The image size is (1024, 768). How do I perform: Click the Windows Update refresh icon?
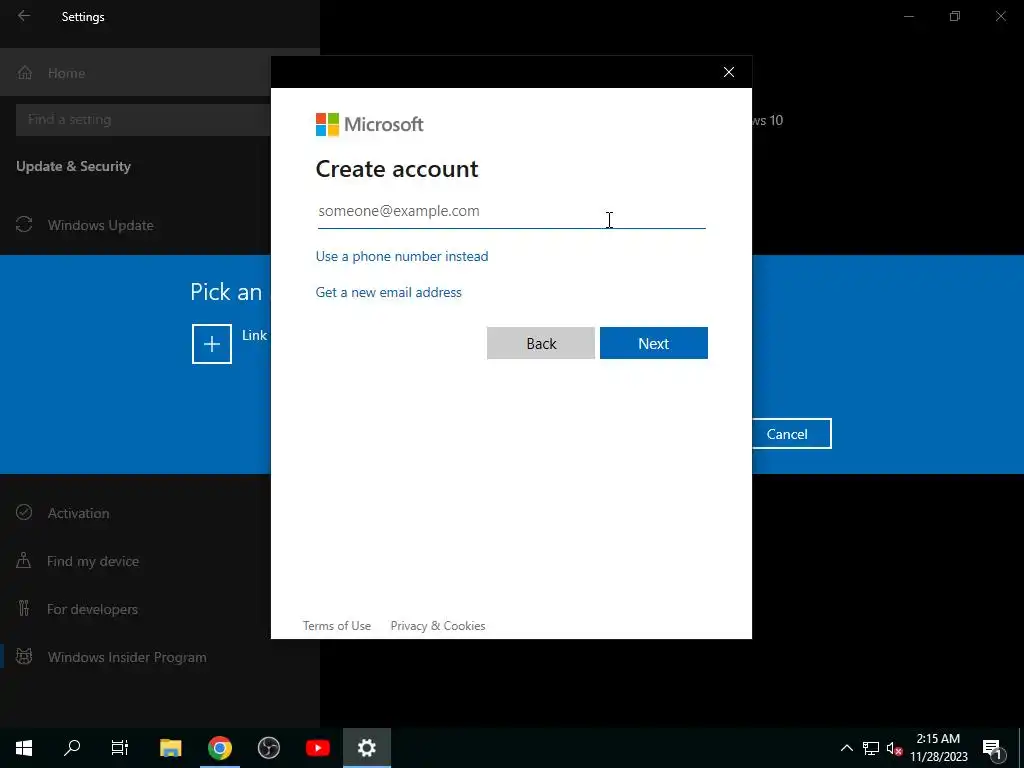click(x=24, y=225)
